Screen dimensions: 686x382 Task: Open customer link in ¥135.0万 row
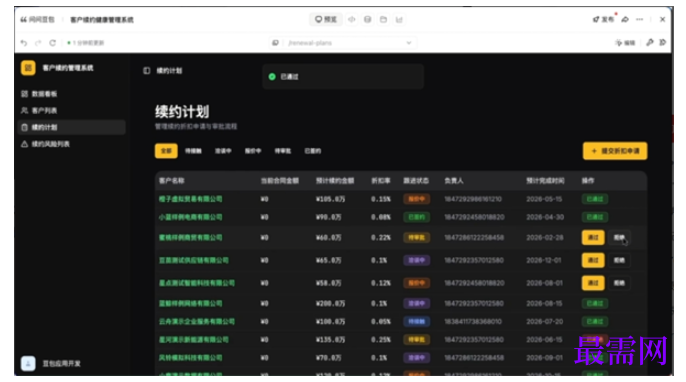pyautogui.click(x=193, y=340)
